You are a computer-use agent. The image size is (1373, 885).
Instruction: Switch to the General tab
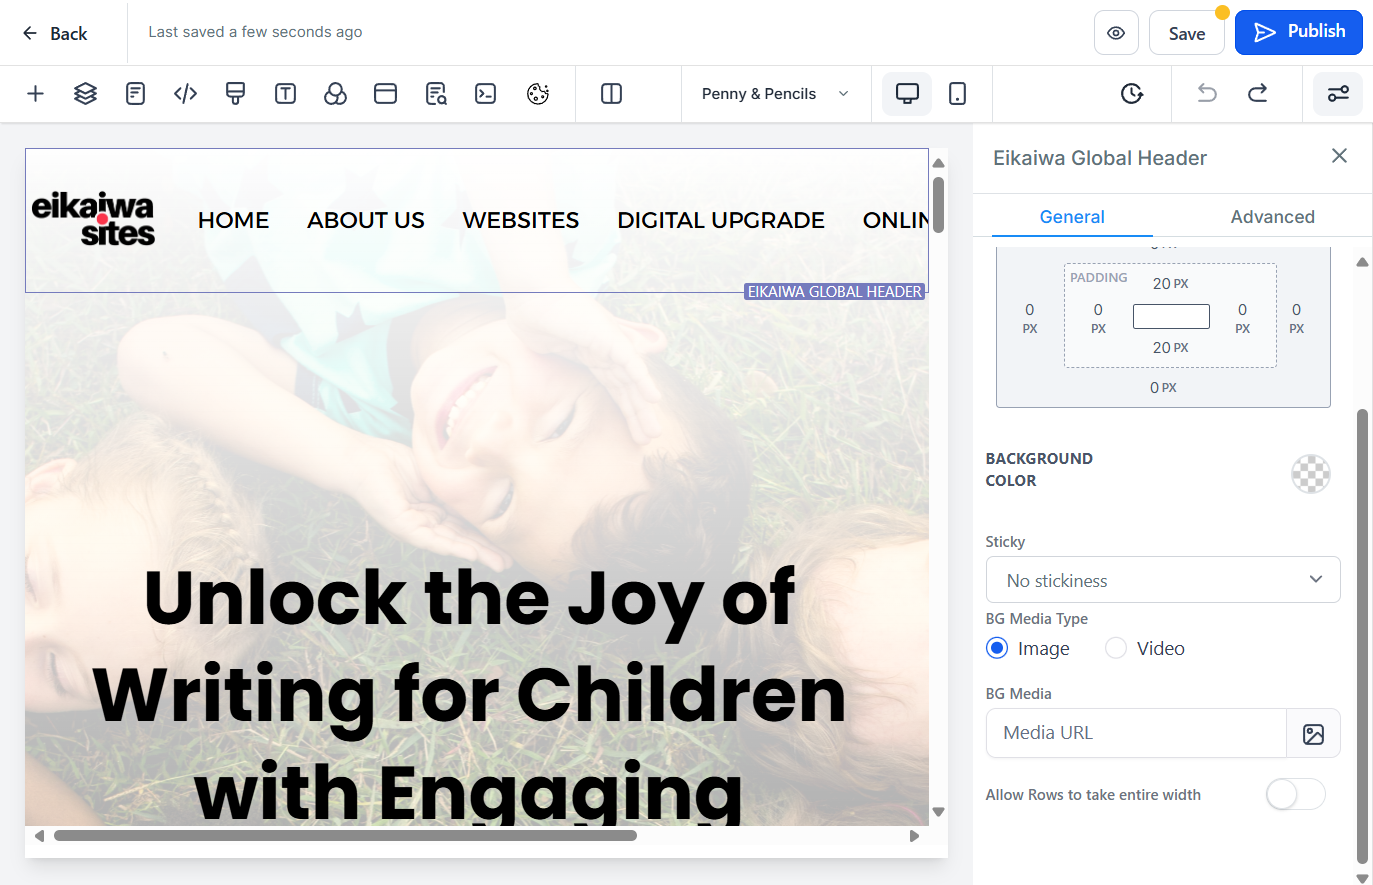(1072, 217)
